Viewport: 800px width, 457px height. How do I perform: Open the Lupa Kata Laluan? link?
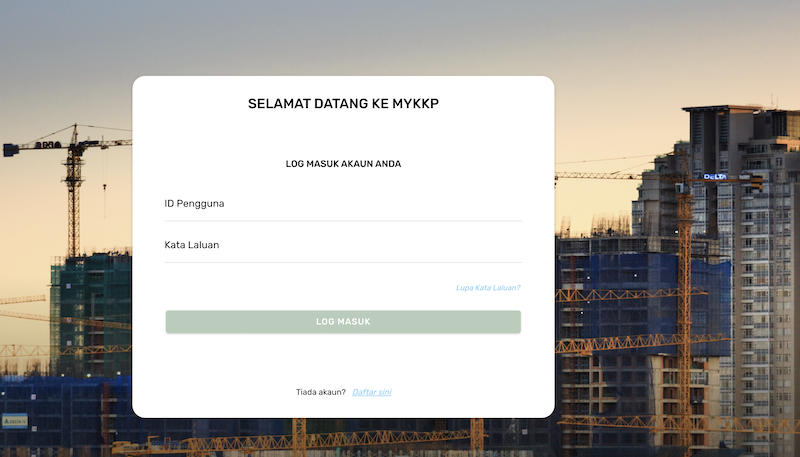pos(488,288)
